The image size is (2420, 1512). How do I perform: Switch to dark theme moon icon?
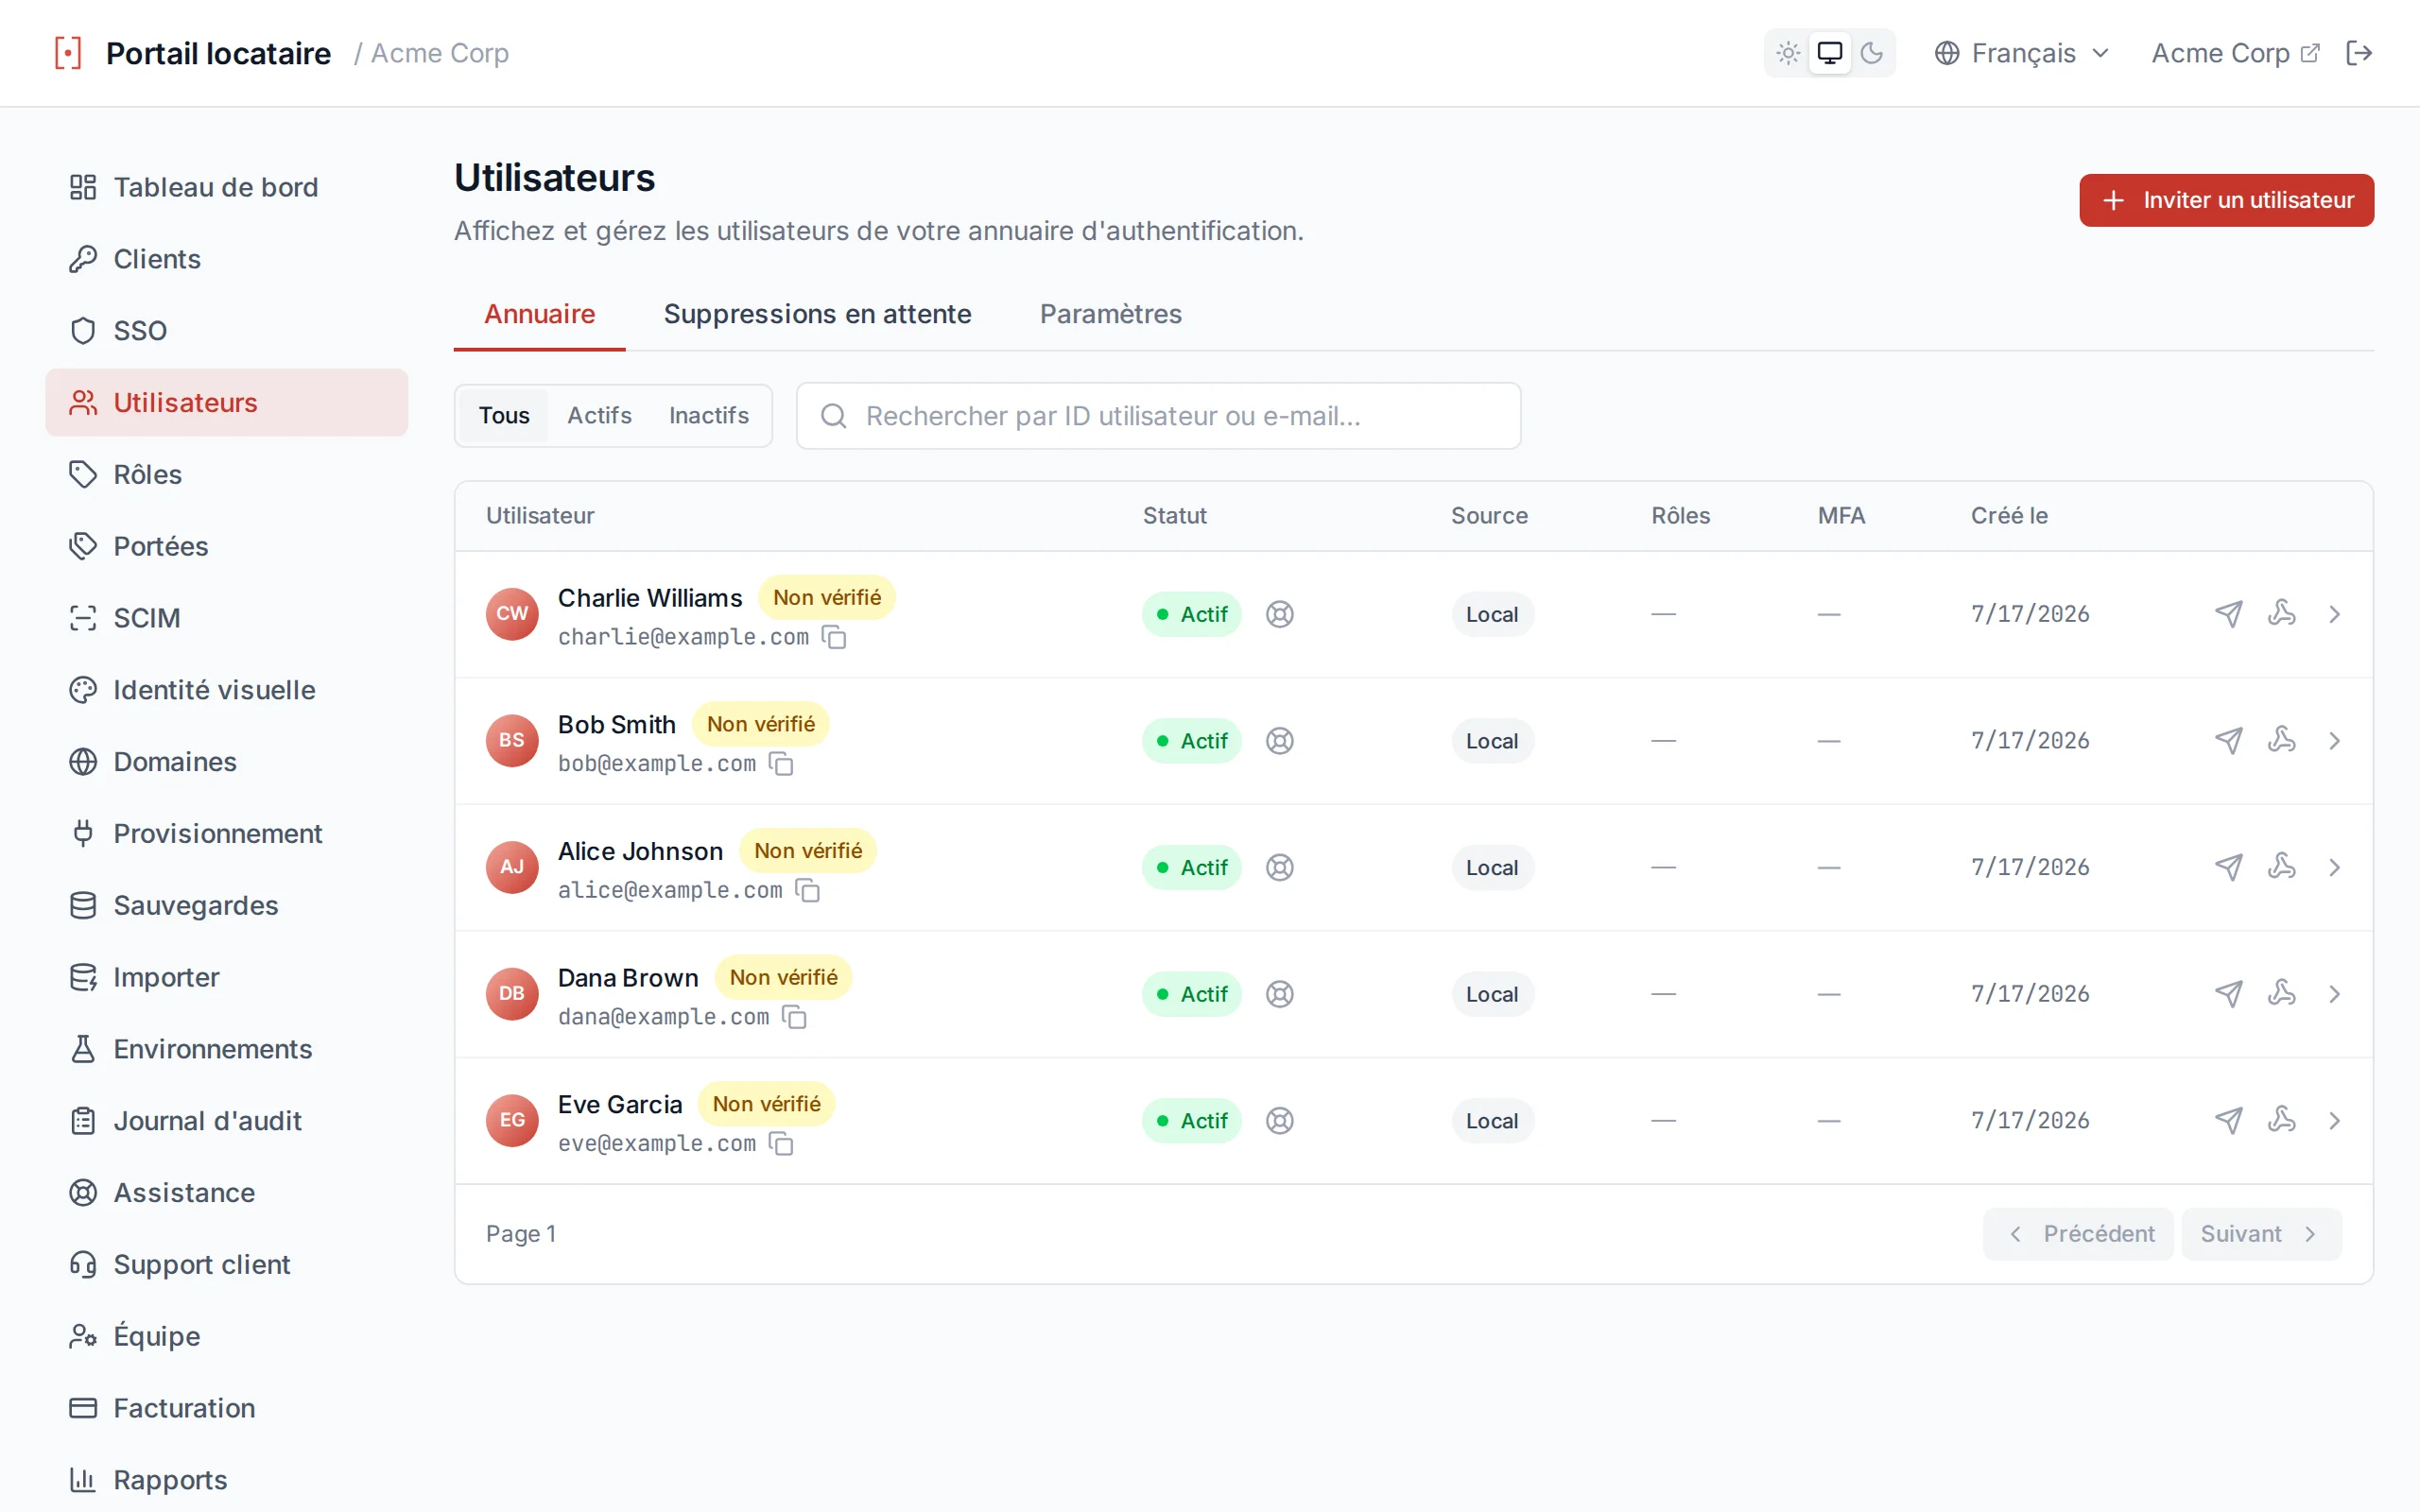click(1871, 53)
